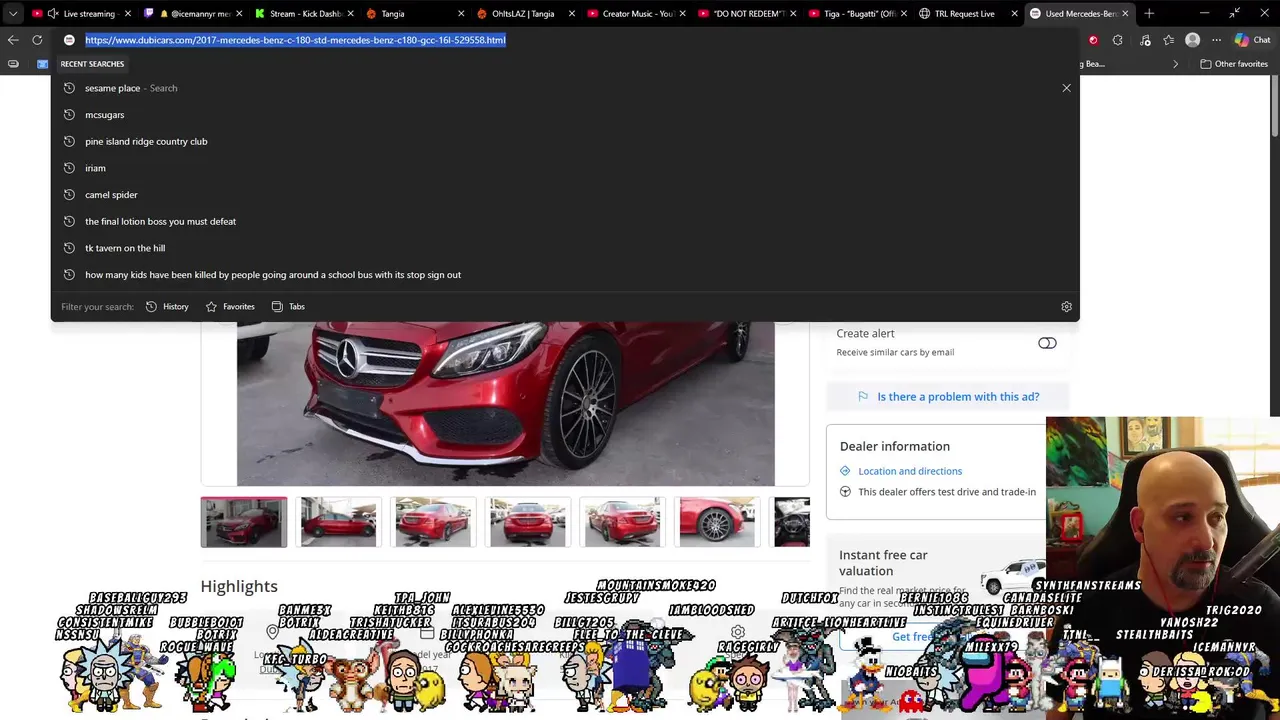1280x720 pixels.
Task: Close the TRL Request Live tab
Action: [1015, 14]
